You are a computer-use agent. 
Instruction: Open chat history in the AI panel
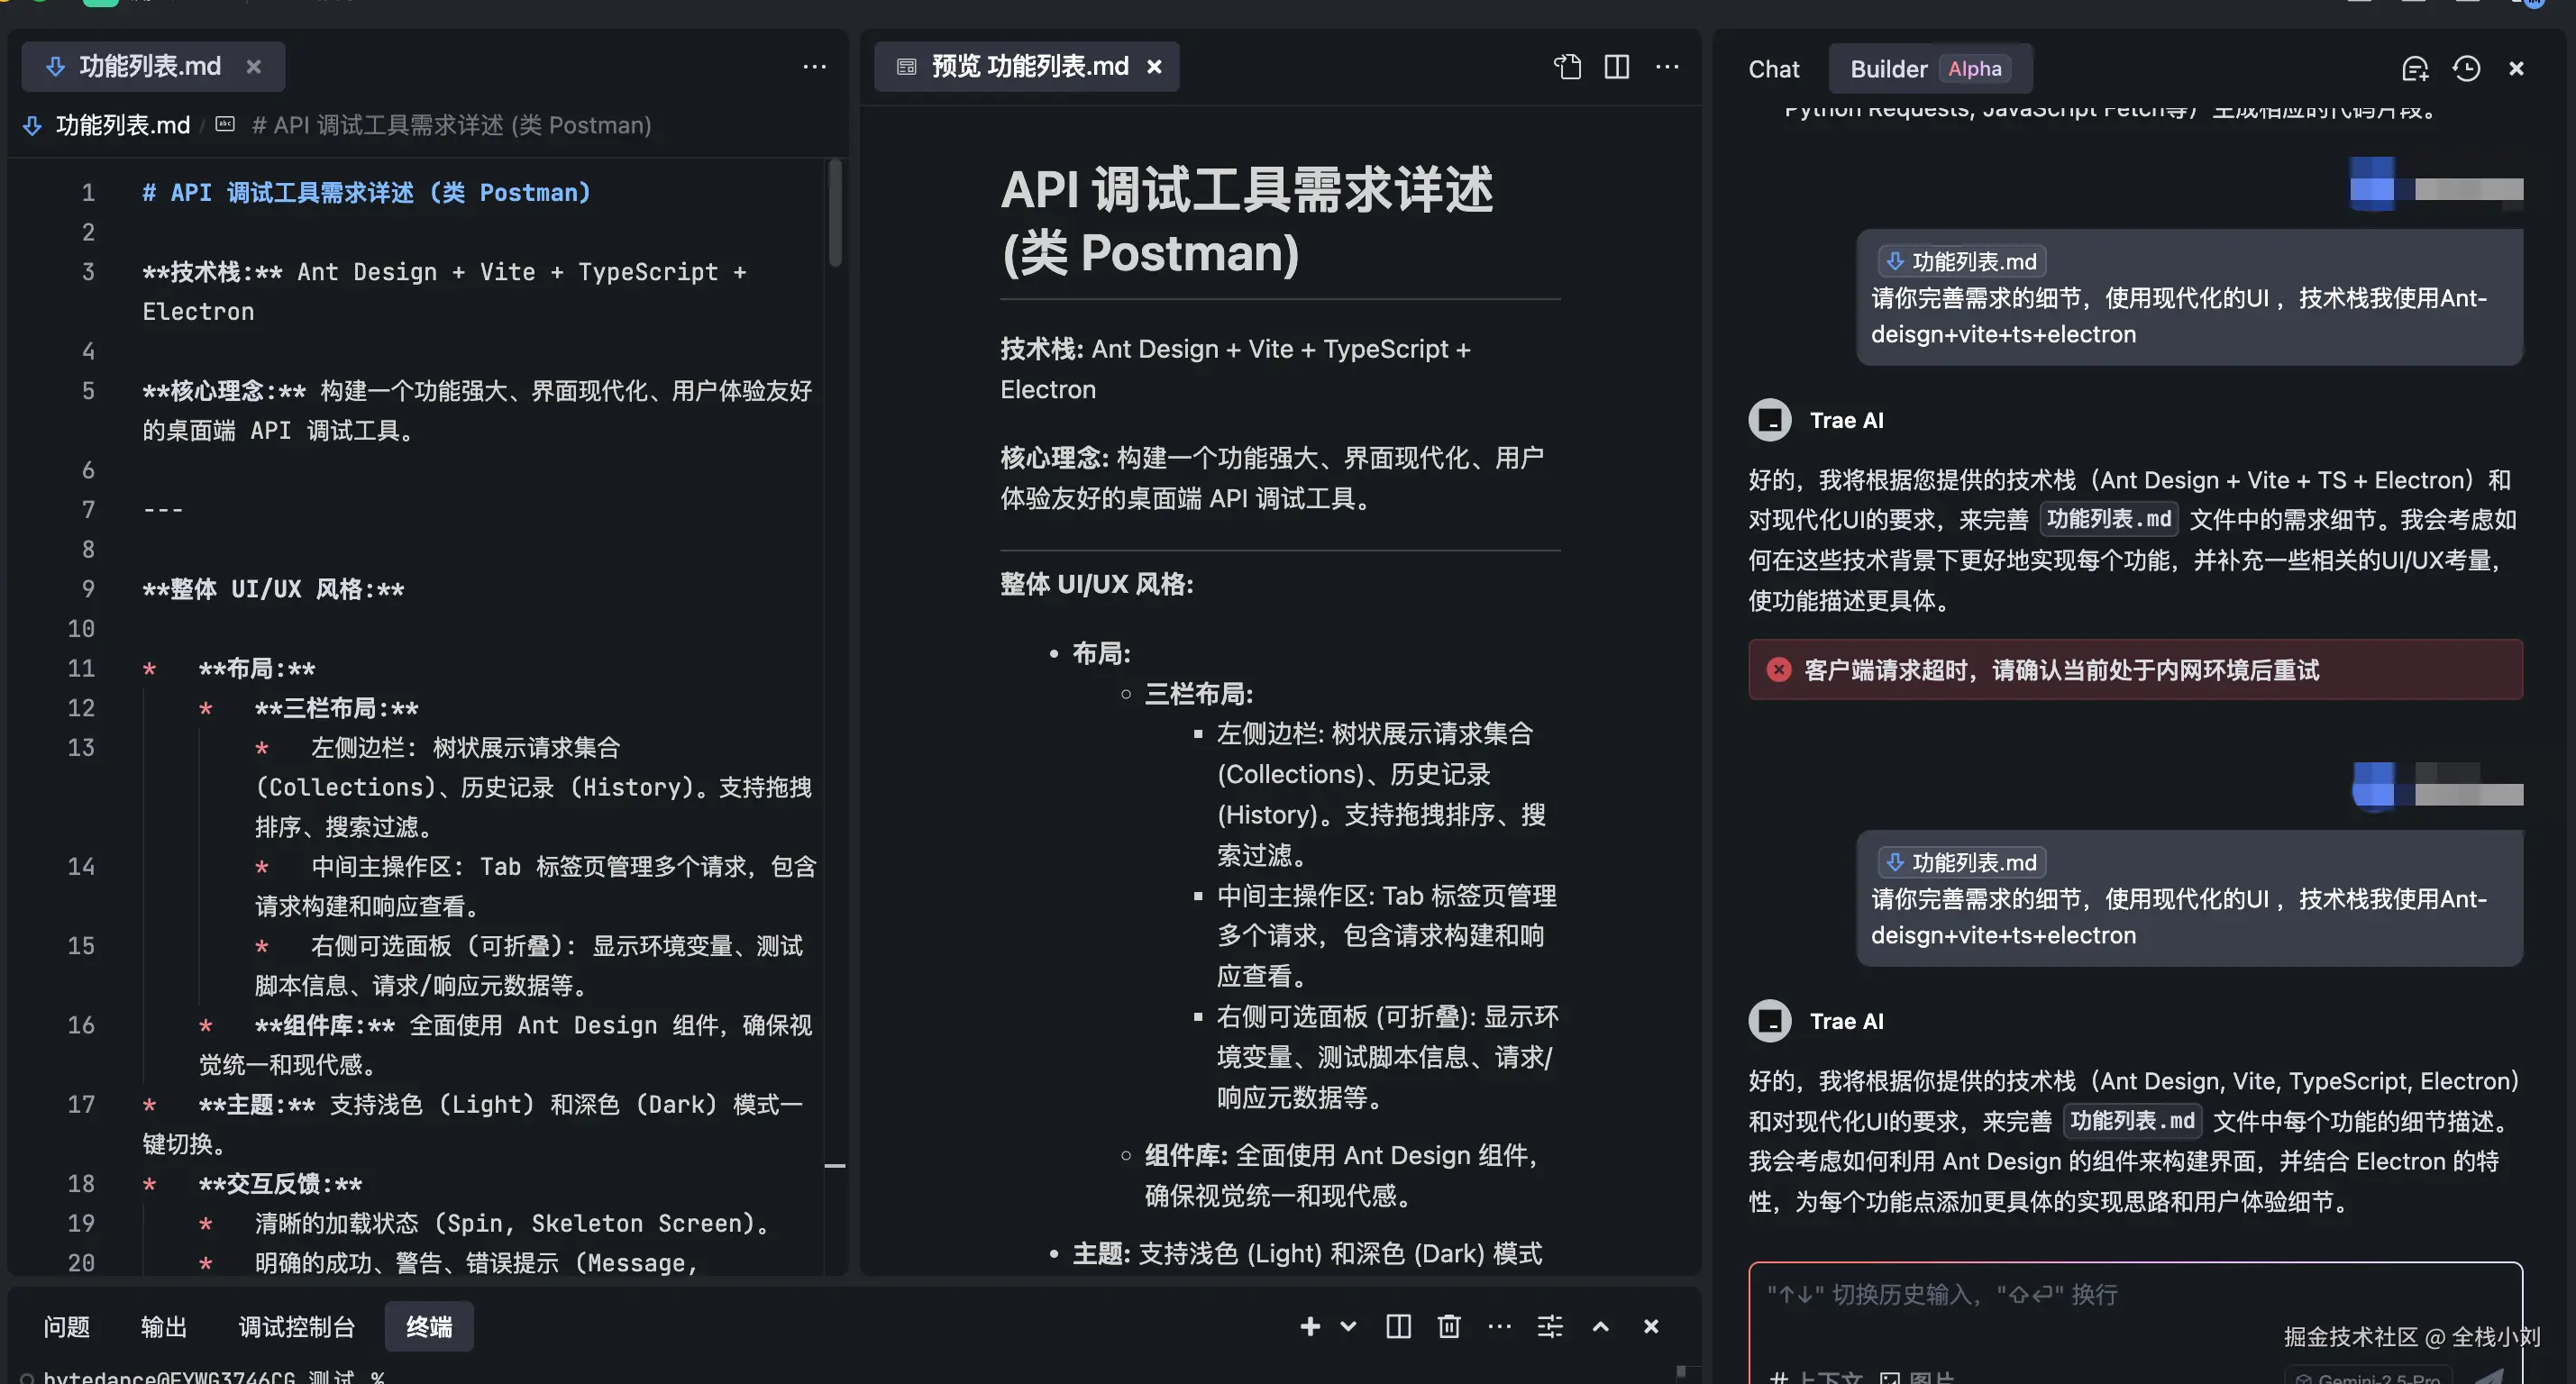tap(2466, 68)
